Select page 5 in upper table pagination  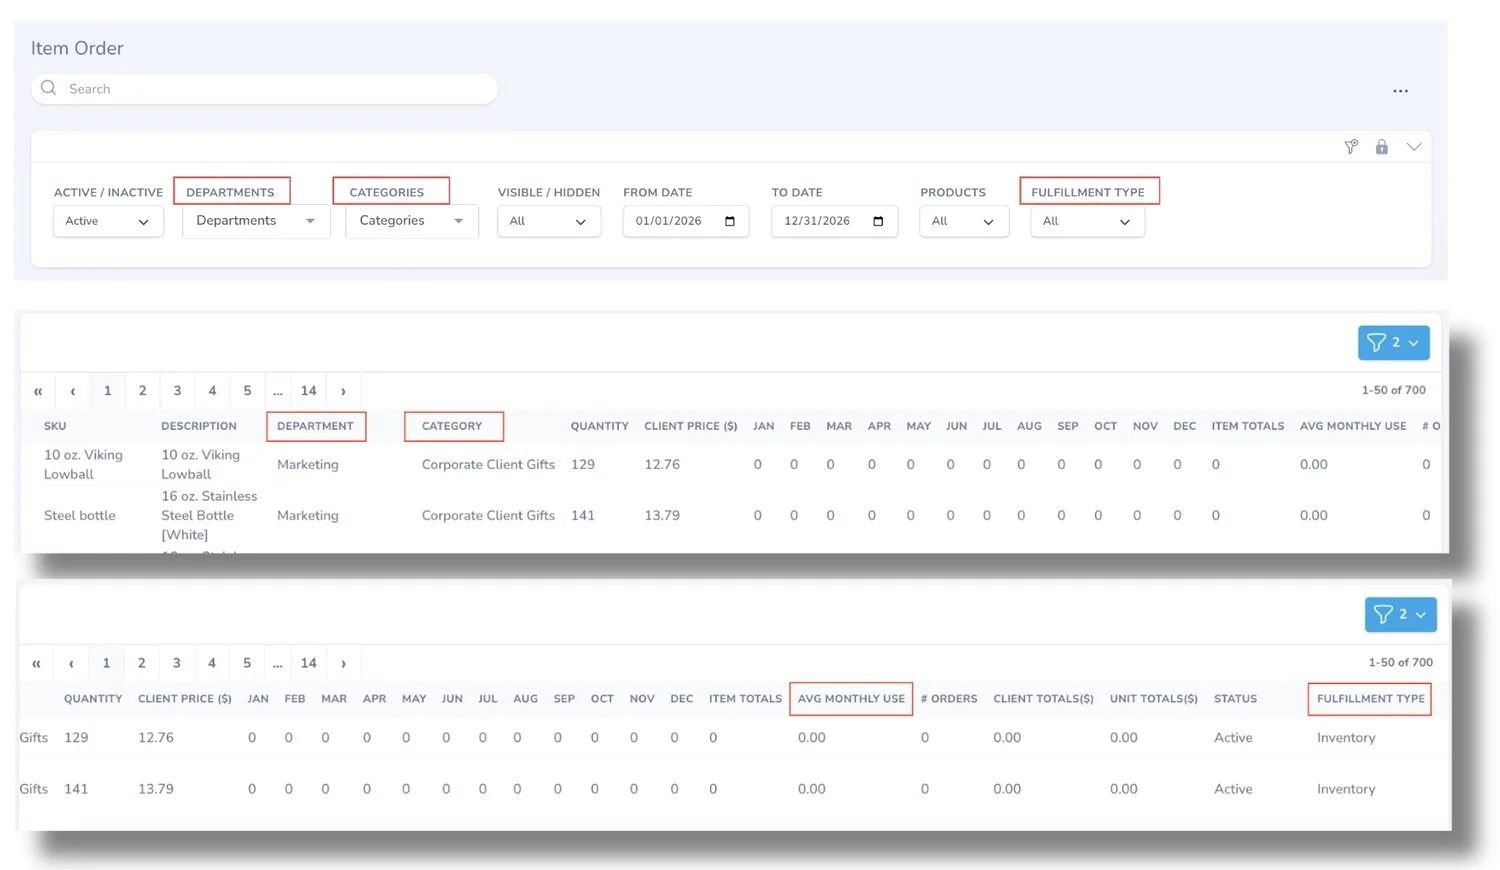[x=247, y=391]
